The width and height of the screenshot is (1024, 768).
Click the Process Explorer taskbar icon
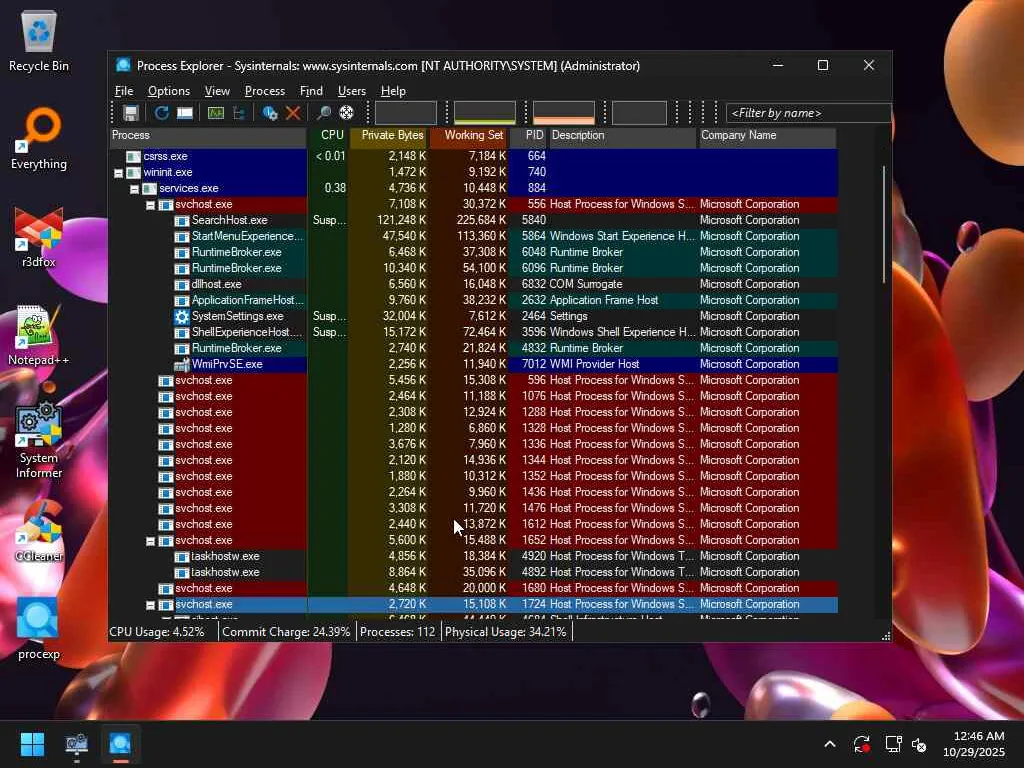[120, 744]
